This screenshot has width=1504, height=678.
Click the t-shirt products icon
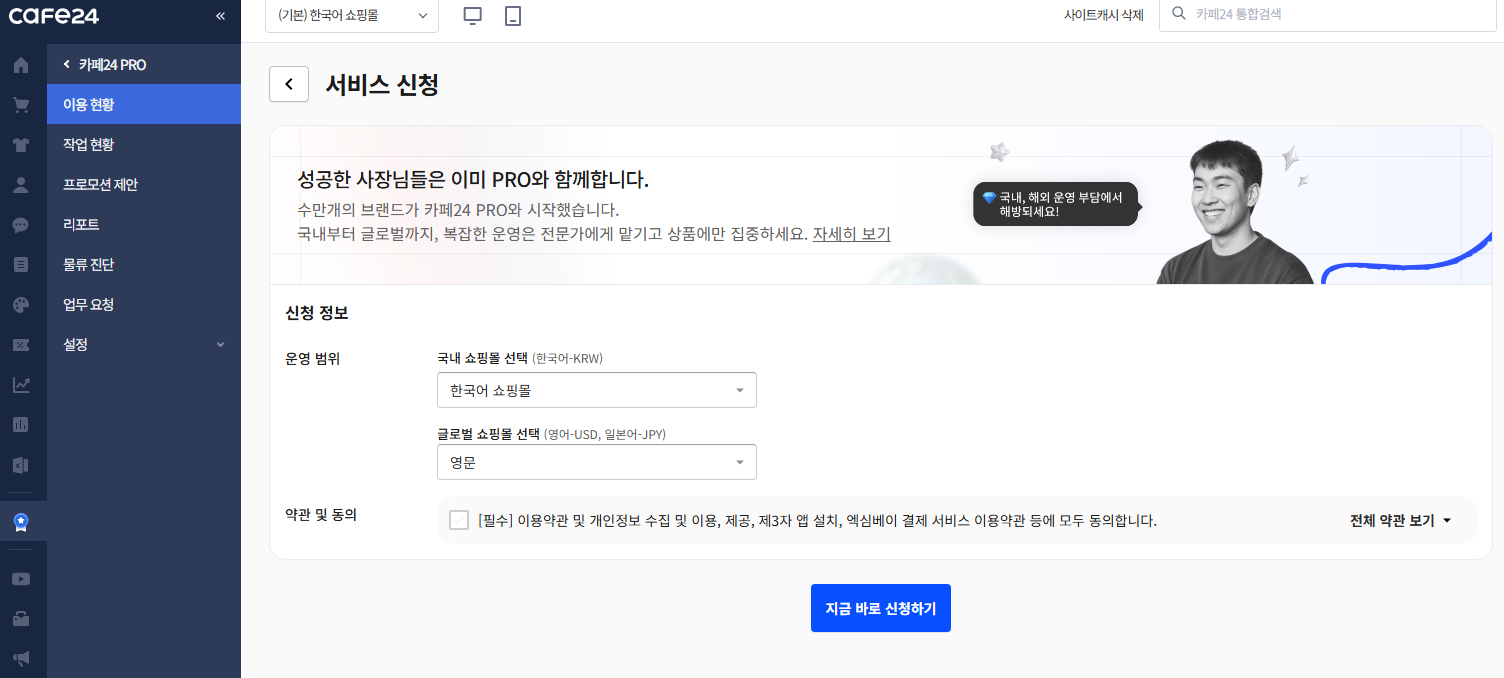tap(21, 144)
